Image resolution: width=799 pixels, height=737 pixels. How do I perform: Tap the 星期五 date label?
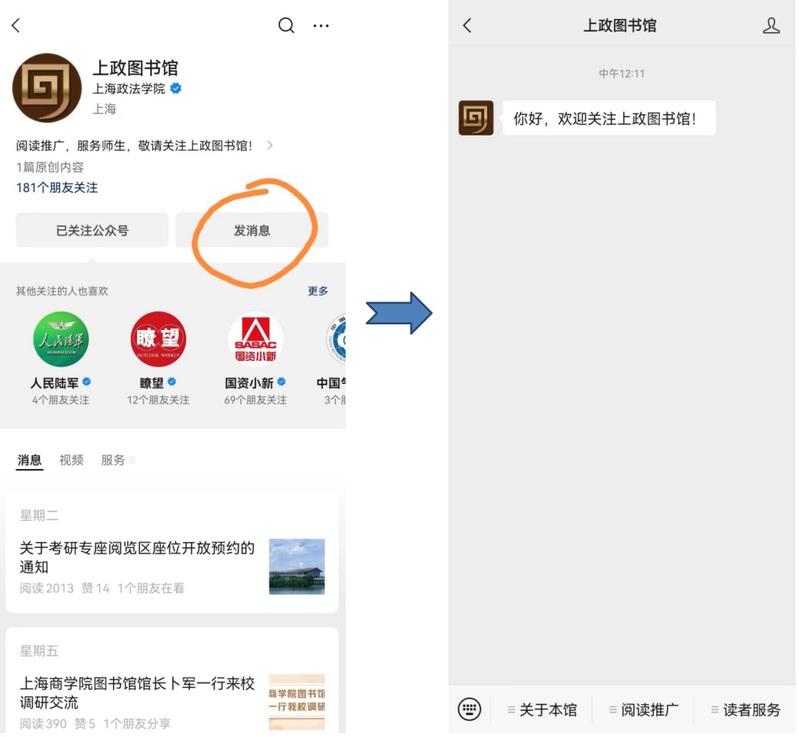(x=39, y=651)
